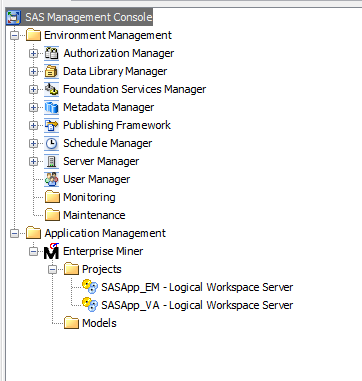Click the Publishing Framework icon
Screen dimensions: 362x381
point(51,125)
